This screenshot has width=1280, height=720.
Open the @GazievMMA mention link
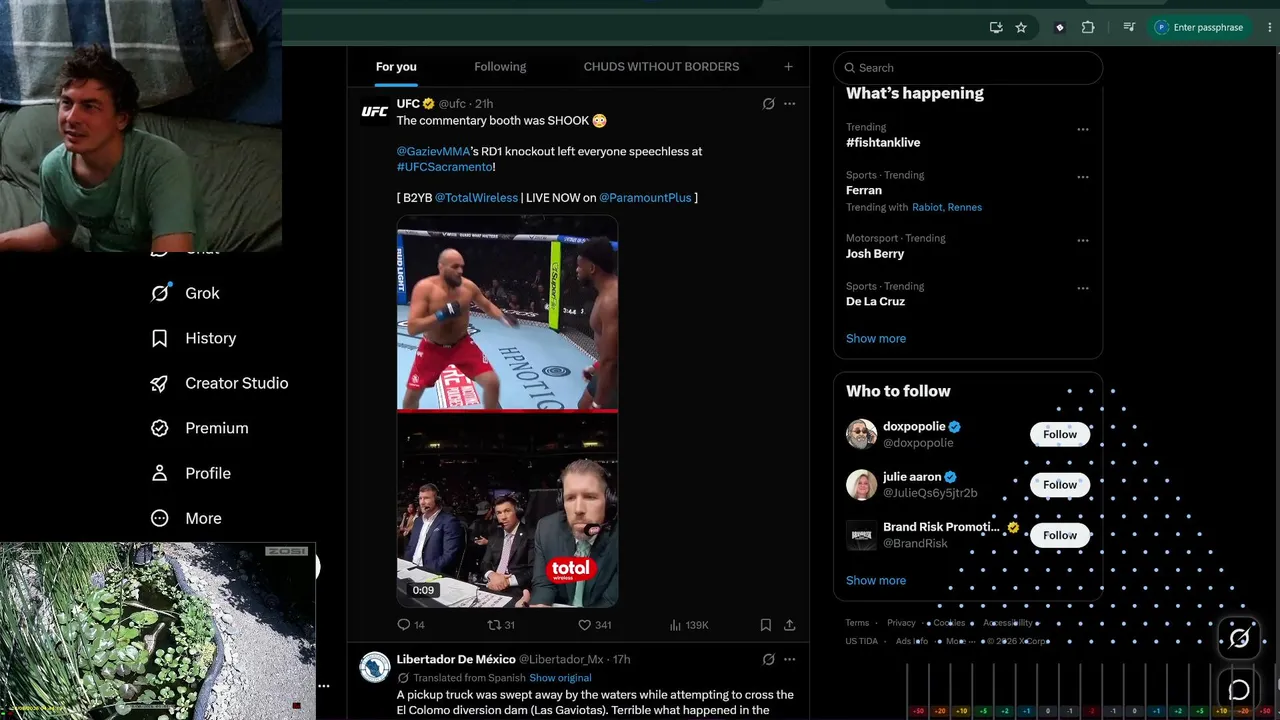pos(433,151)
